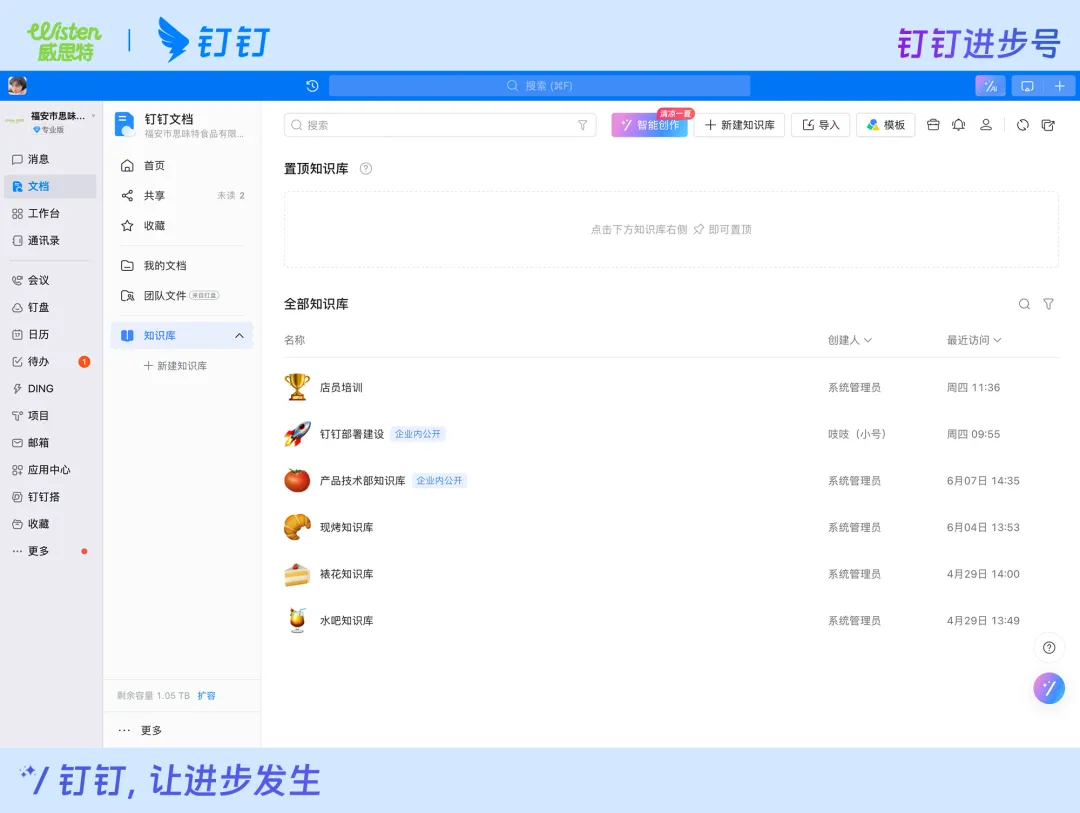This screenshot has width=1080, height=813.
Task: Open 消息 in the left sidebar
Action: pyautogui.click(x=50, y=159)
